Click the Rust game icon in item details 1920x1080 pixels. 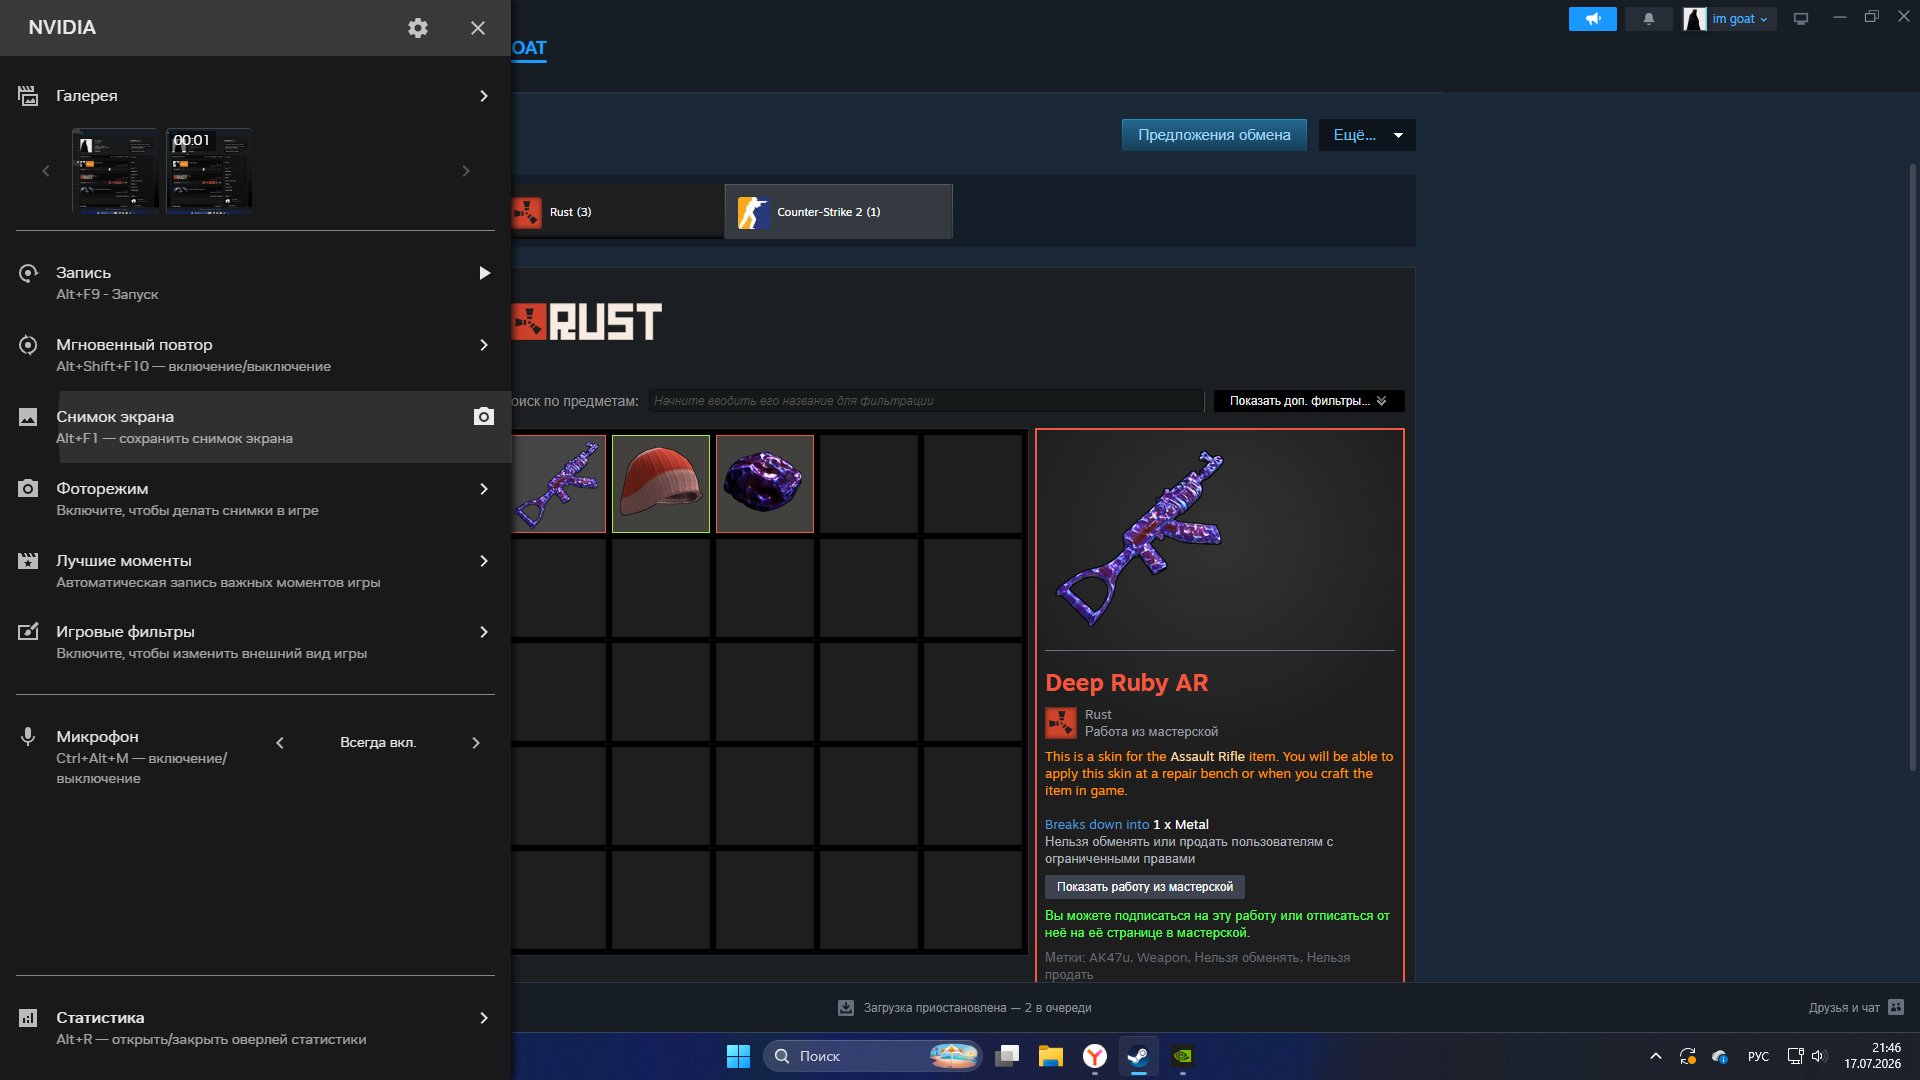click(1061, 723)
